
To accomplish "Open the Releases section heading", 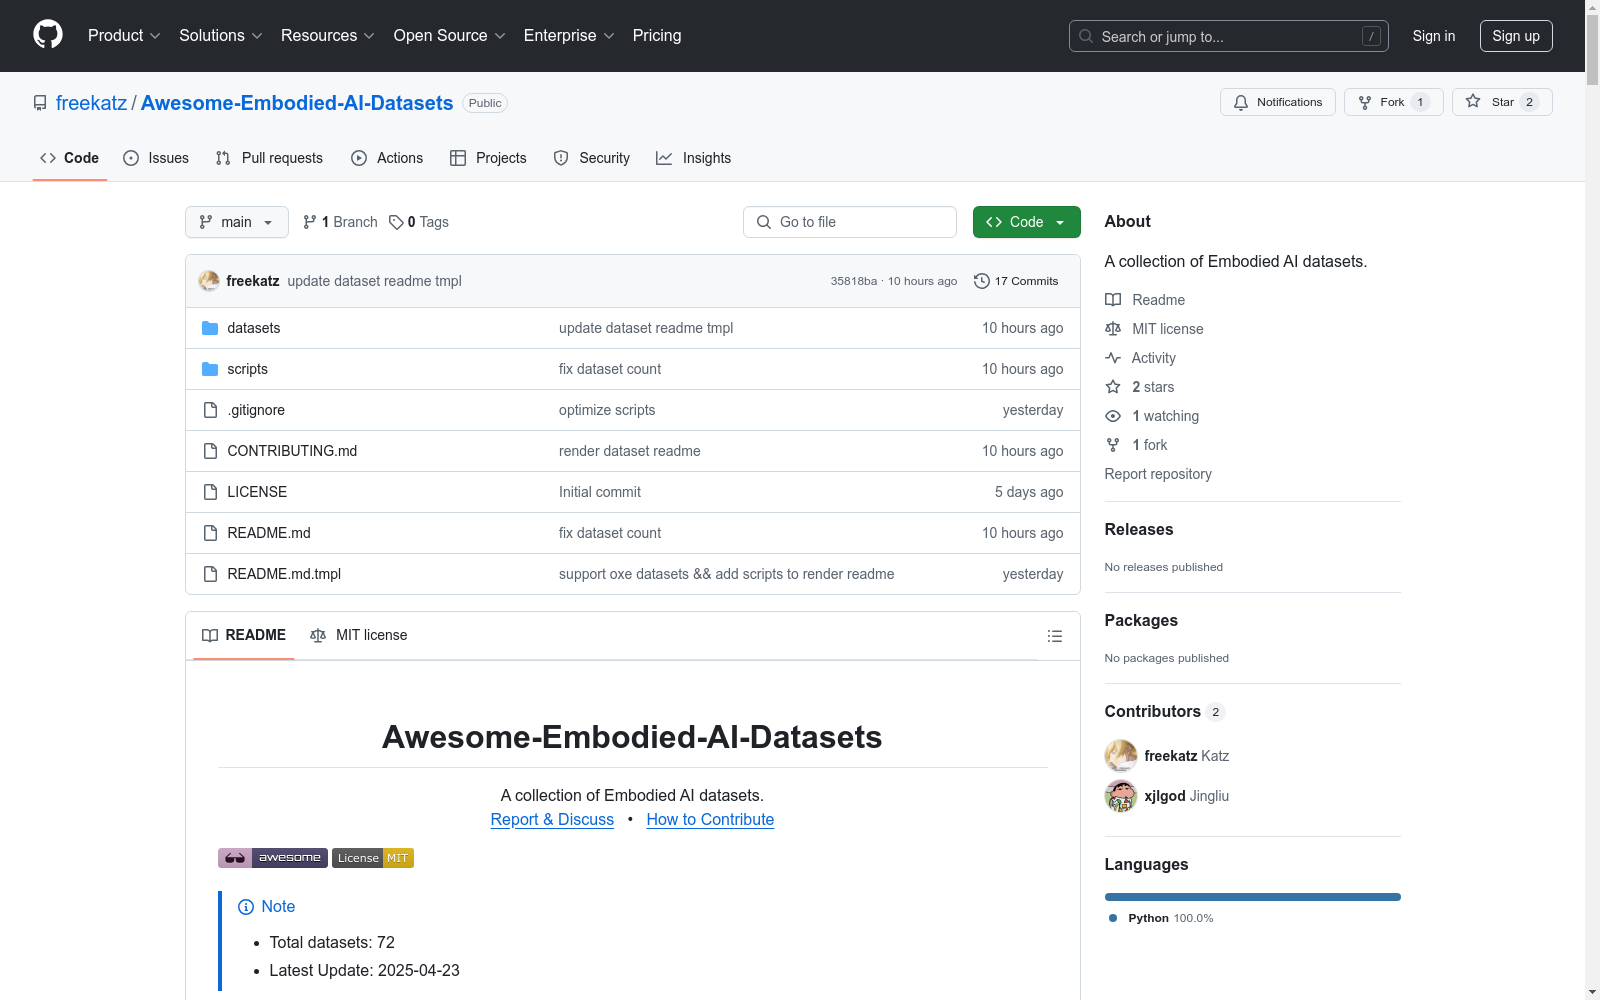I will point(1139,530).
